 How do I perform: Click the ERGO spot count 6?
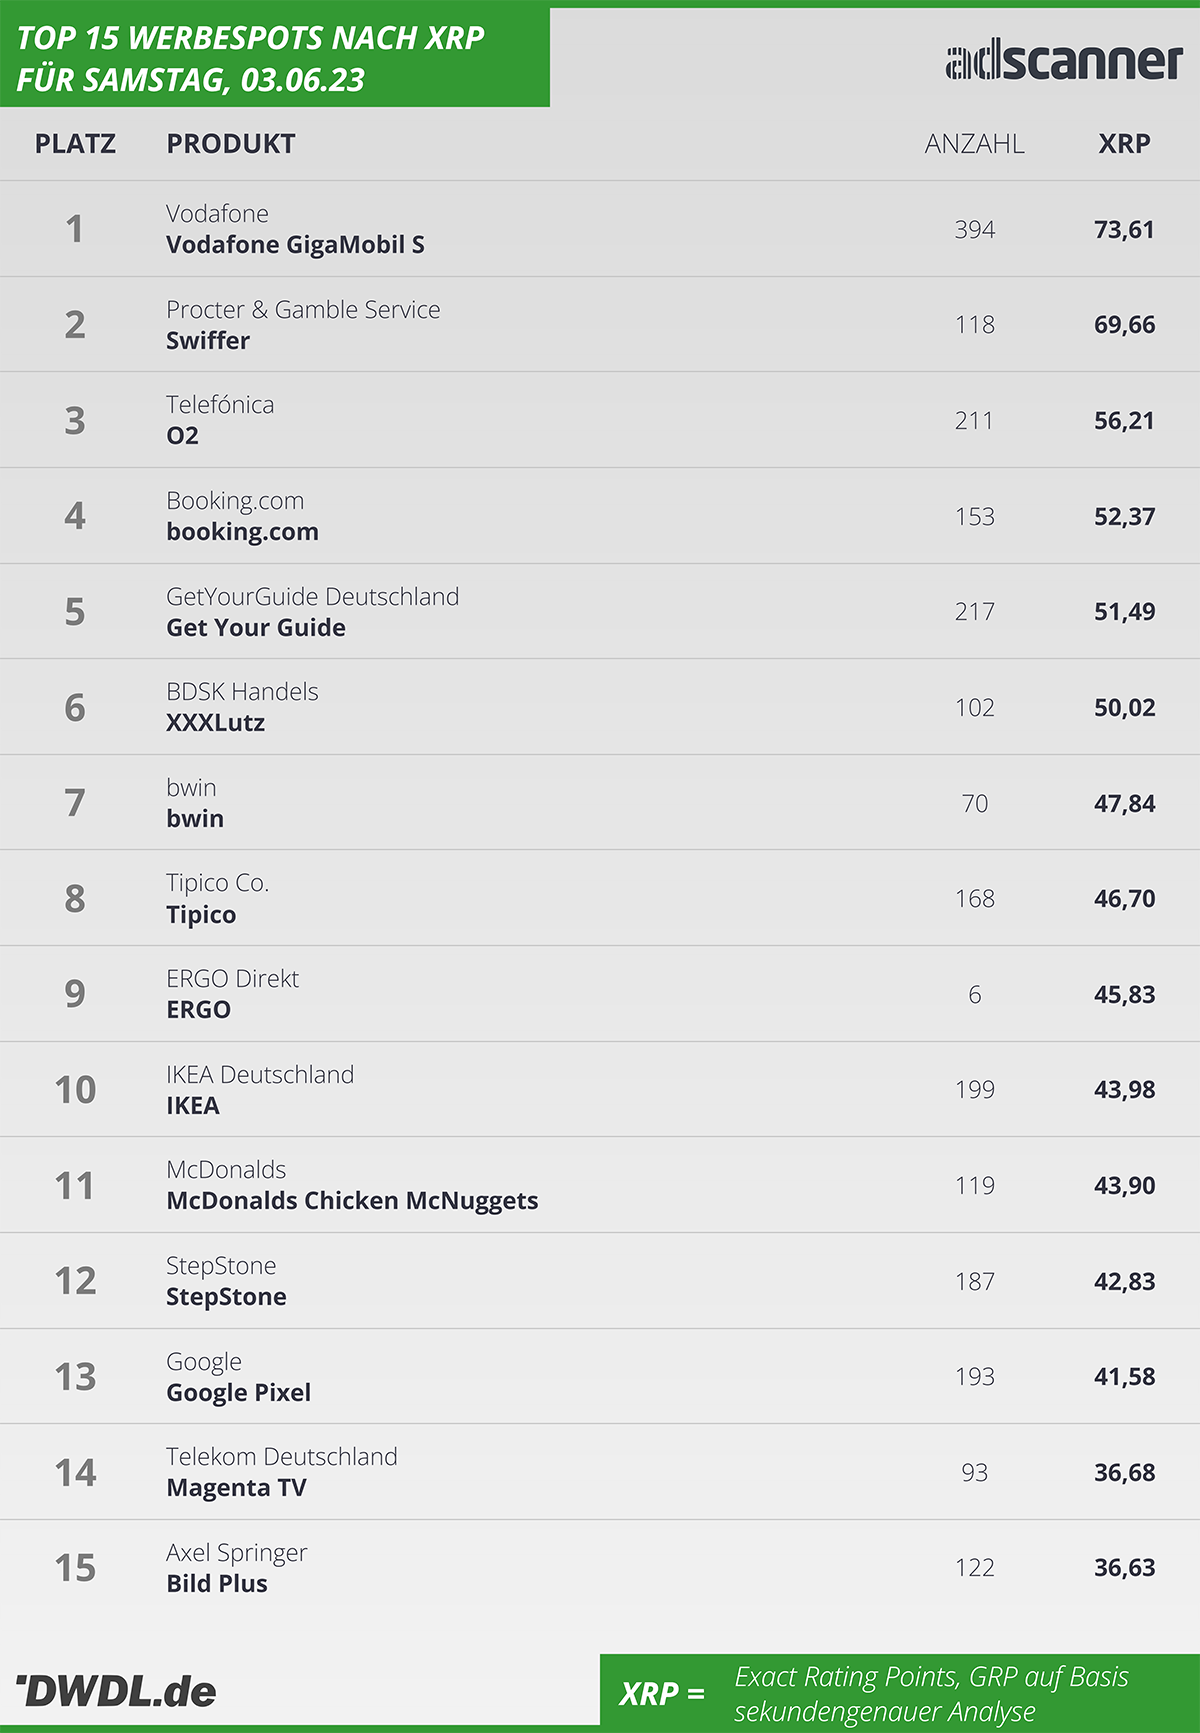click(x=974, y=995)
